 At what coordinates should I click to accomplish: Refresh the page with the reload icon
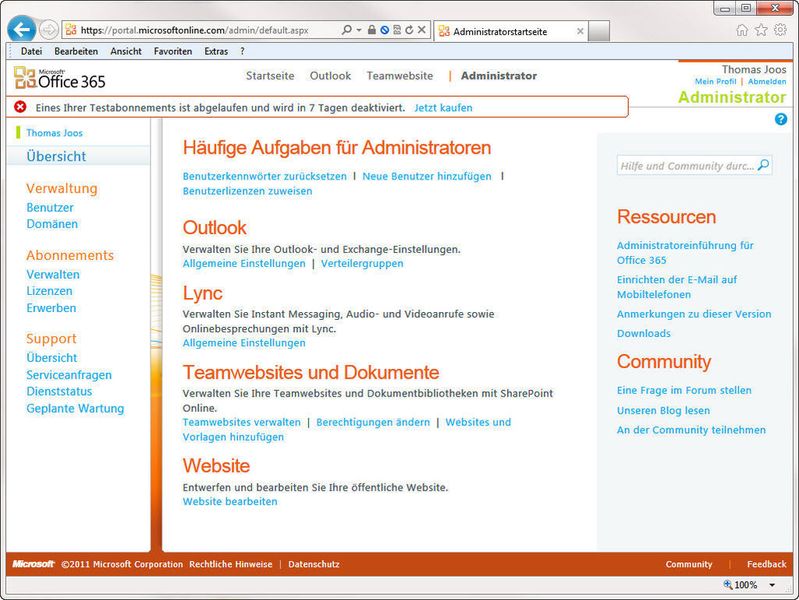coord(409,30)
